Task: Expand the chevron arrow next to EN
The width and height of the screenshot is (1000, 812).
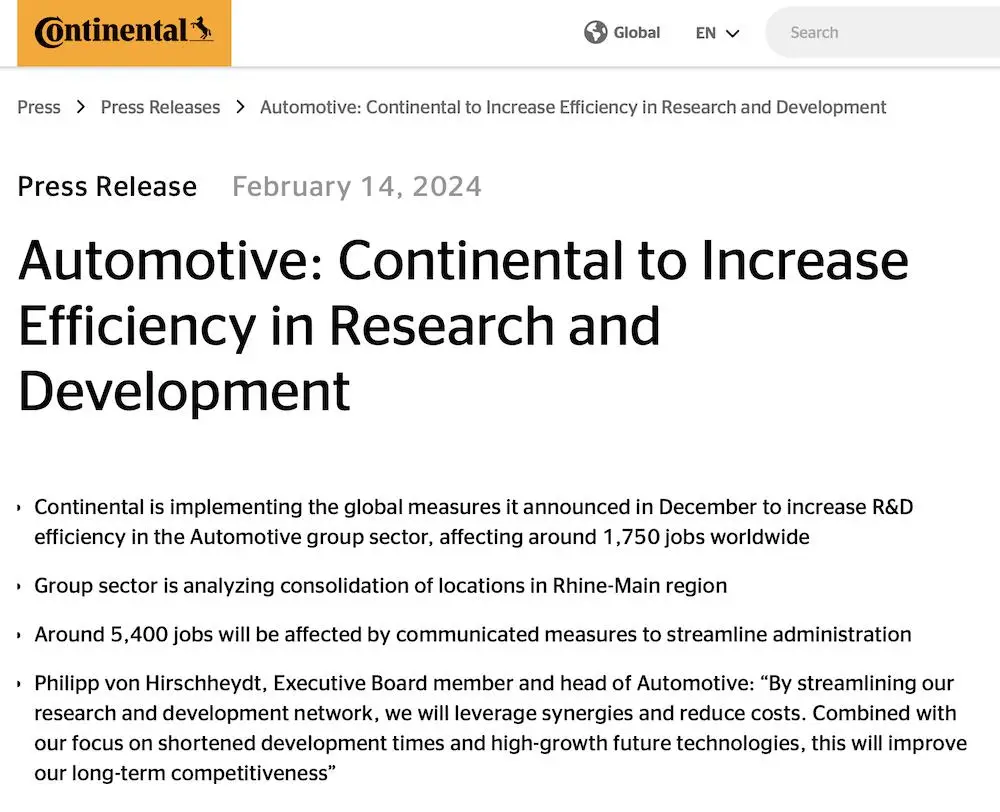Action: point(732,33)
